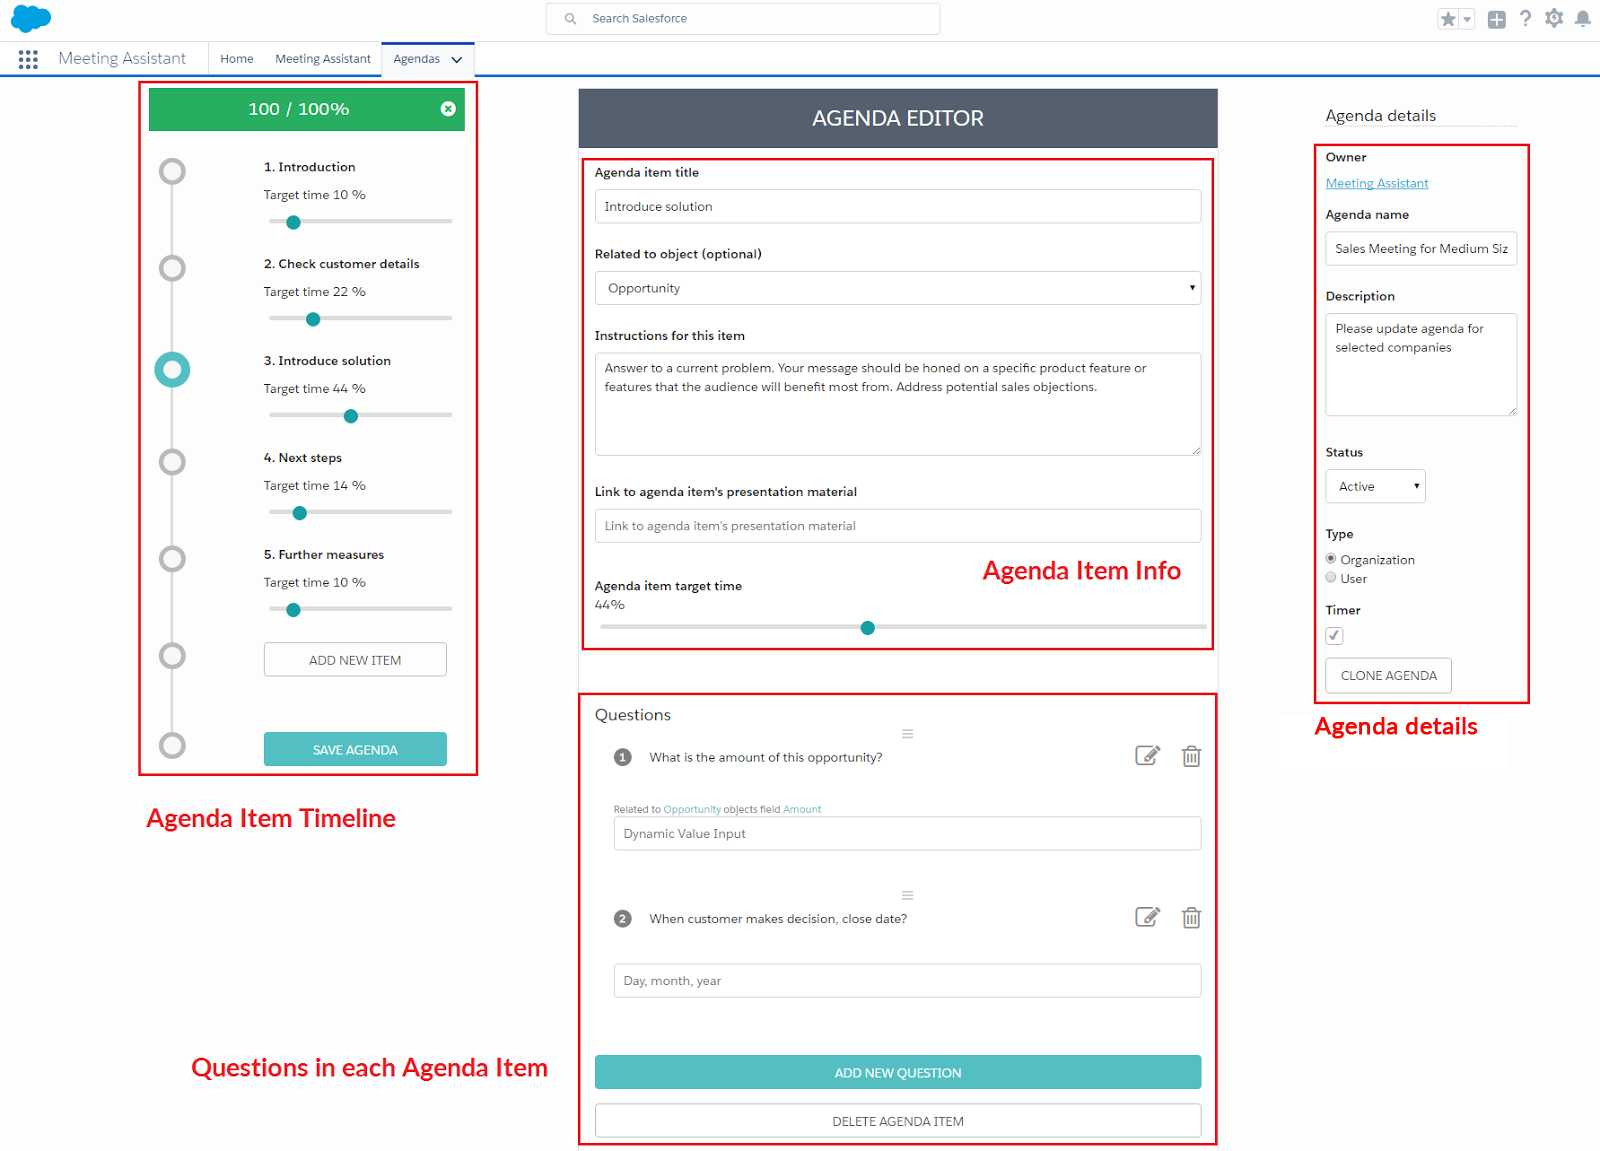Select the User type radio button
Image resolution: width=1600 pixels, height=1151 pixels.
1331,578
